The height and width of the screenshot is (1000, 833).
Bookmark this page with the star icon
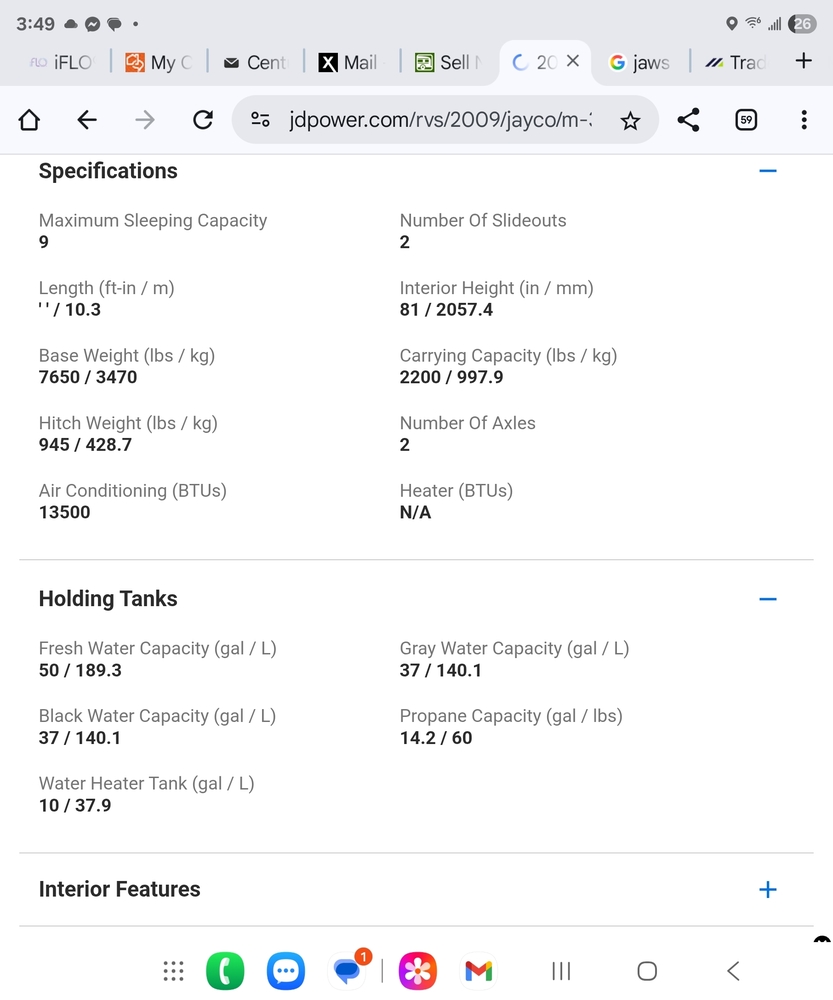(x=630, y=121)
